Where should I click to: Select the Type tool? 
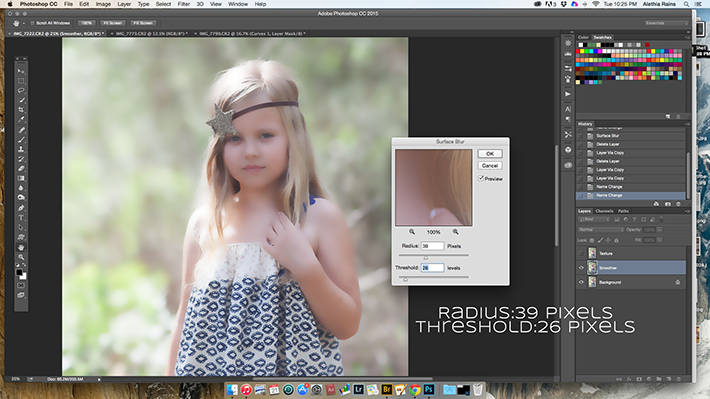21,218
